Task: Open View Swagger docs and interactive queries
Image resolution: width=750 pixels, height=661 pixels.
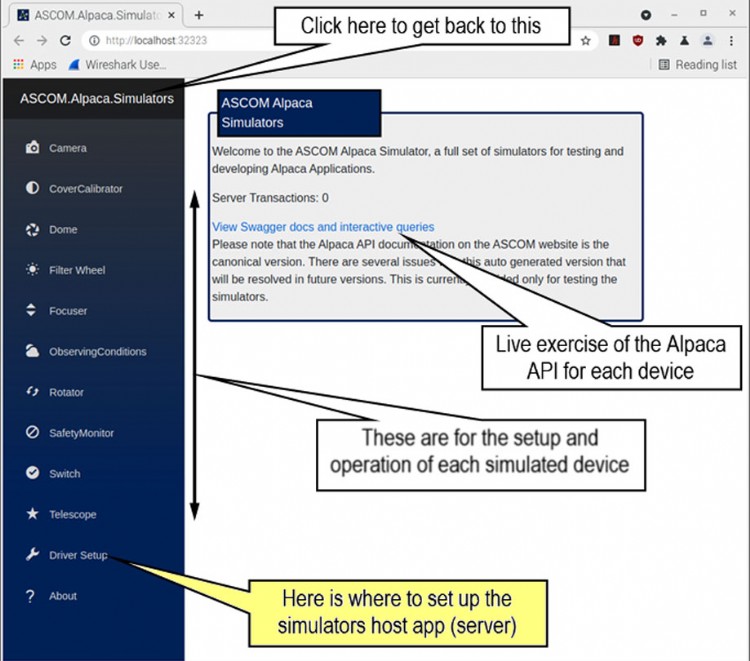Action: point(323,227)
